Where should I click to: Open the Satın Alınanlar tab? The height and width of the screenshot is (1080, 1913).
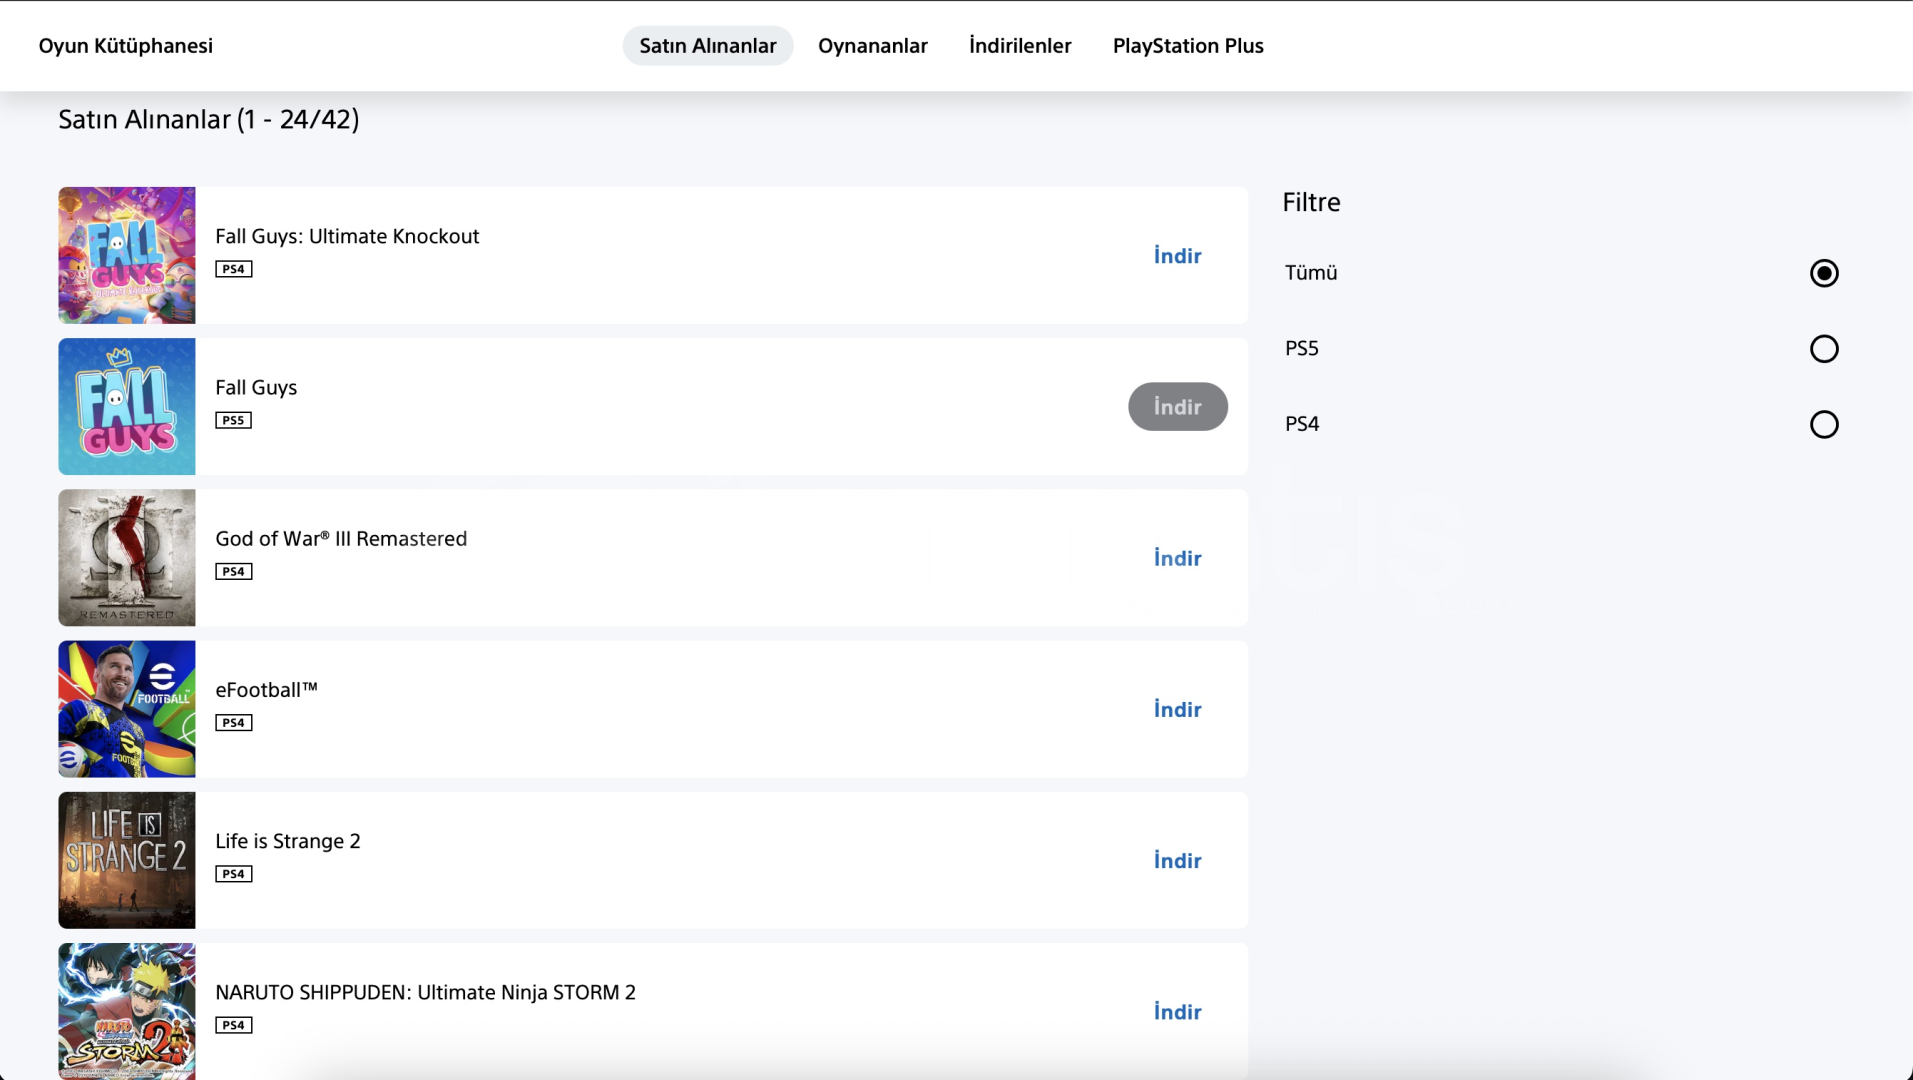pos(708,46)
